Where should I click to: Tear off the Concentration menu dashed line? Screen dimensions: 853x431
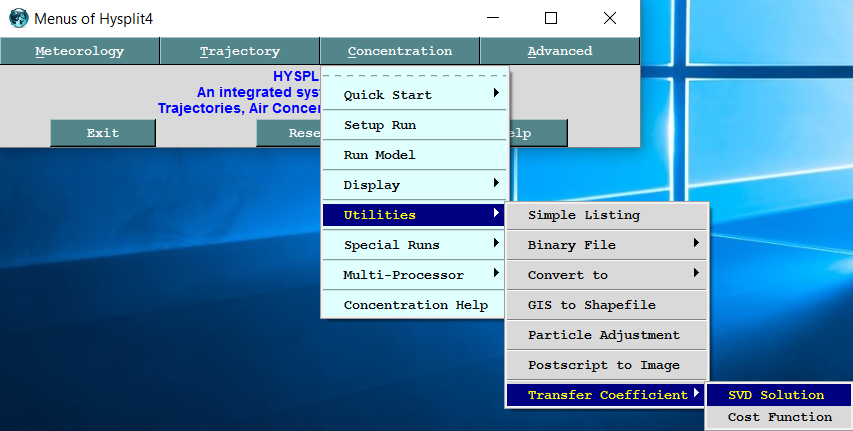[x=415, y=75]
